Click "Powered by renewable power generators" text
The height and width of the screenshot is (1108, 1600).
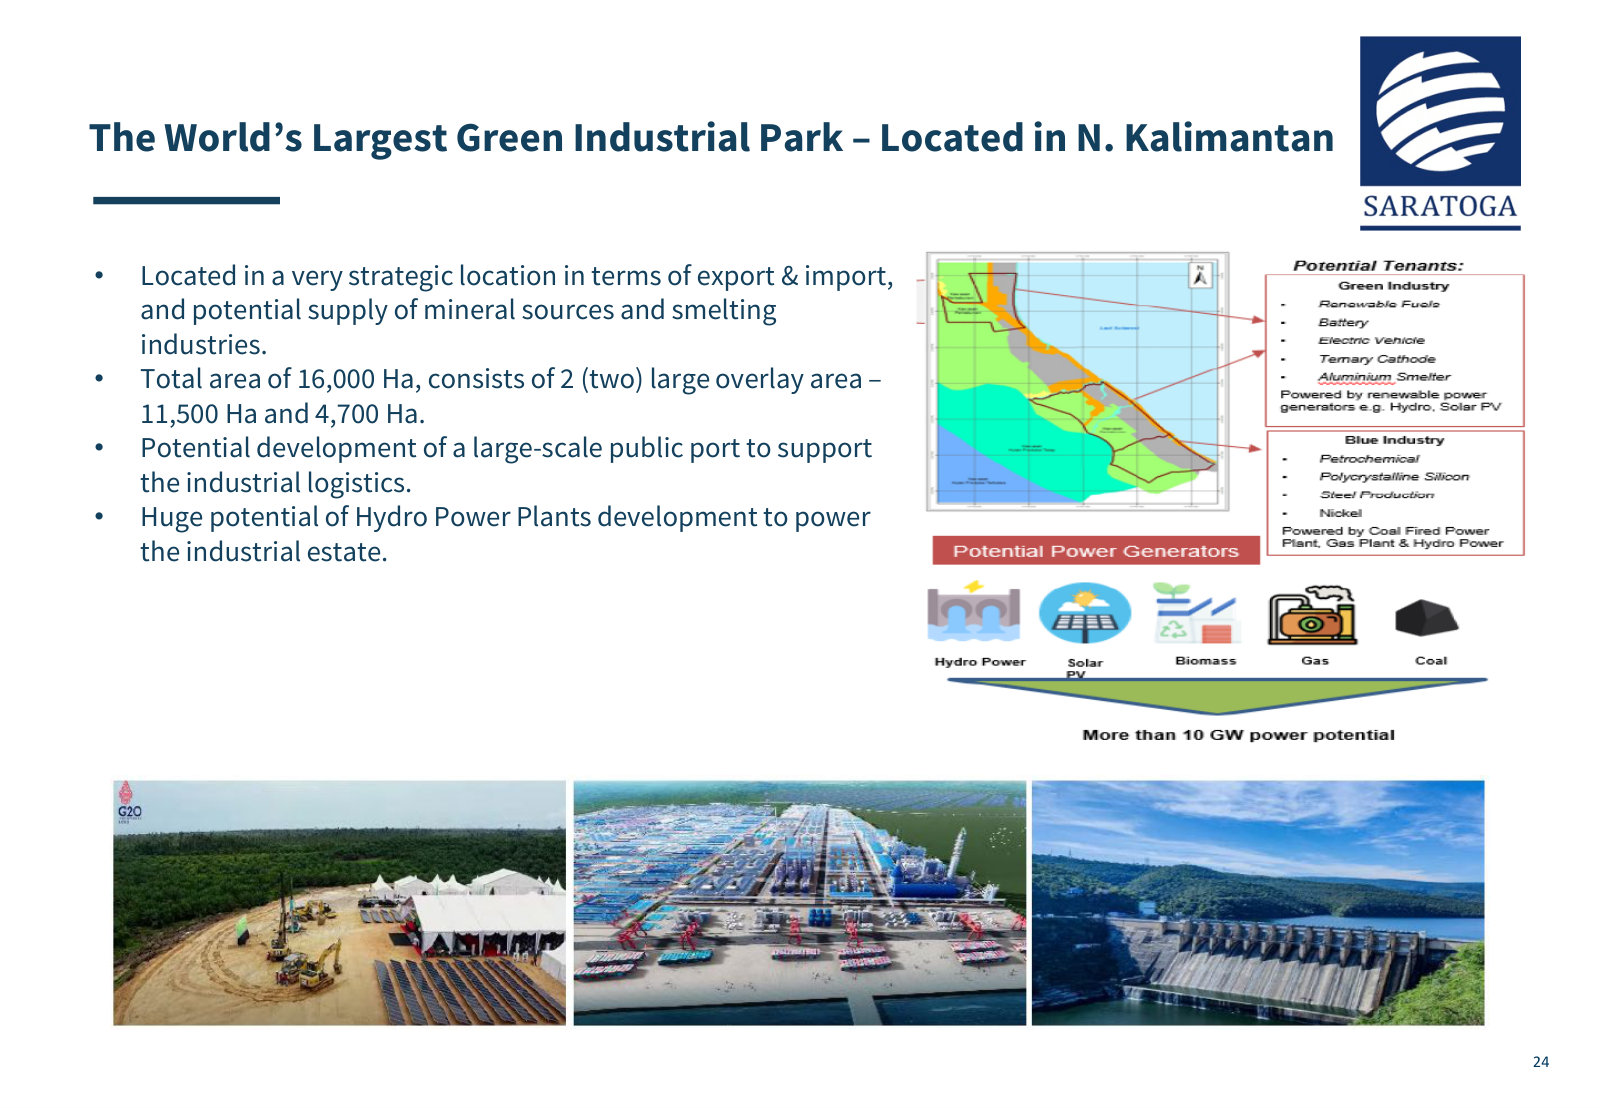(1390, 401)
